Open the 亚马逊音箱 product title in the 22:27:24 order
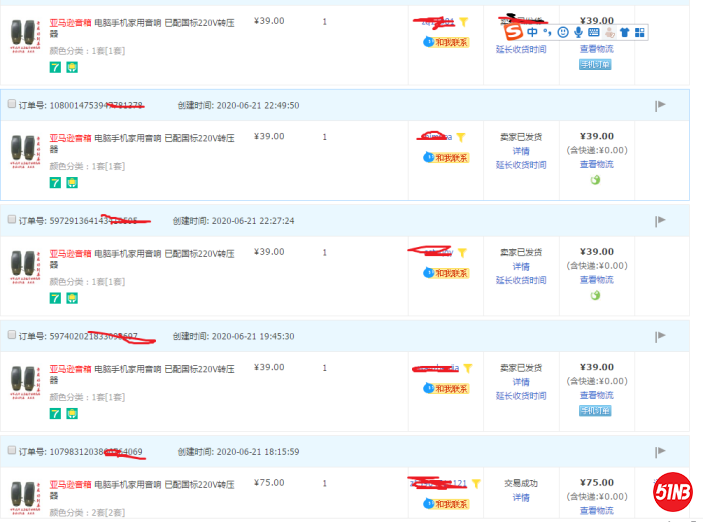Screen dimensions: 703x522 coord(70,254)
